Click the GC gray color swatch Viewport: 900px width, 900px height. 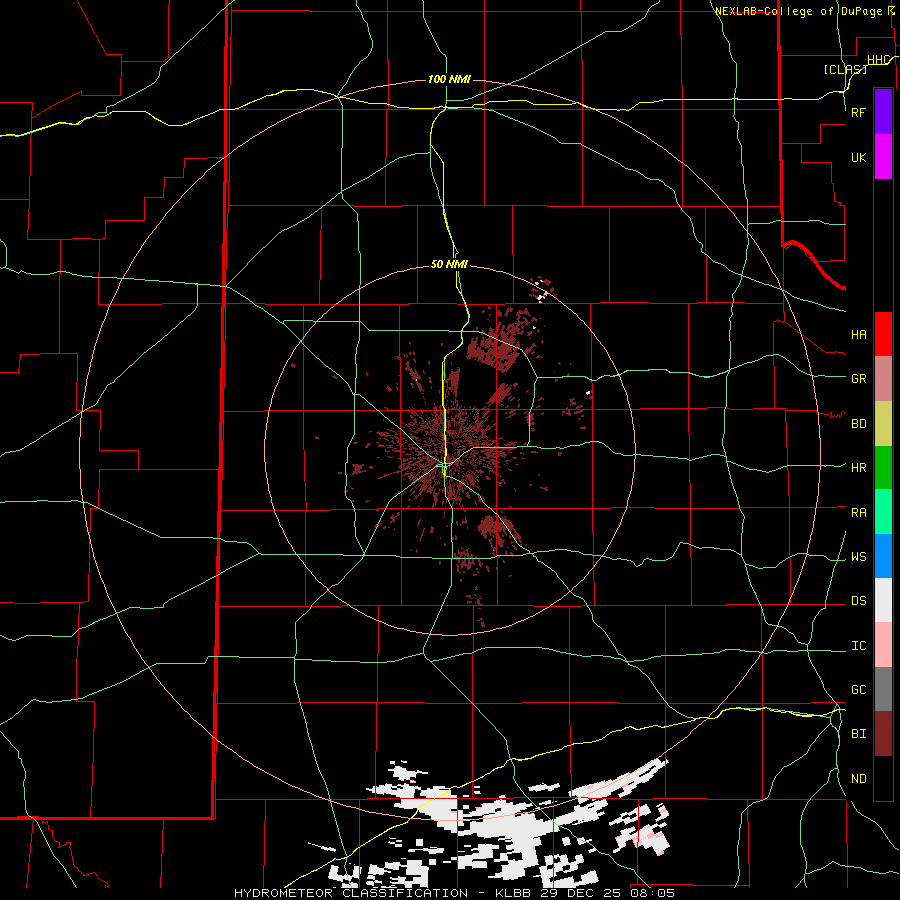coord(883,689)
